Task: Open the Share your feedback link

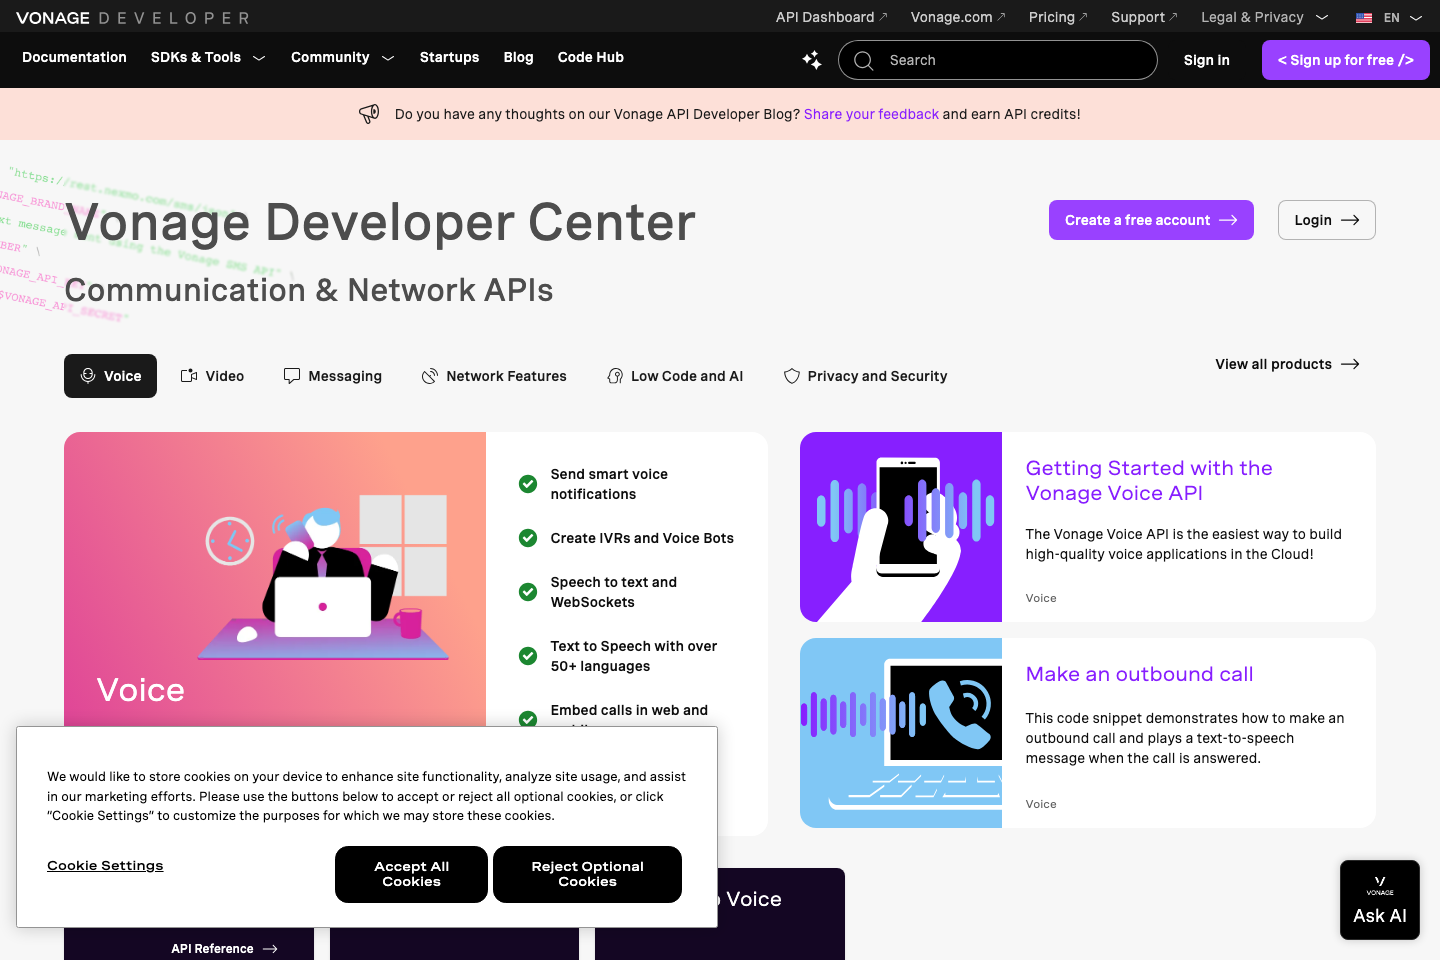Action: pos(871,113)
